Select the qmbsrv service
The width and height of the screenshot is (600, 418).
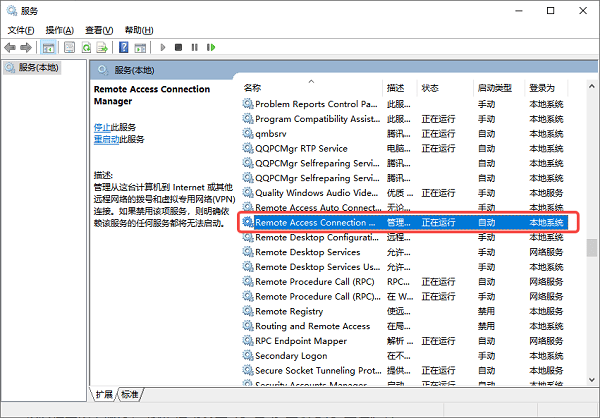(405, 134)
